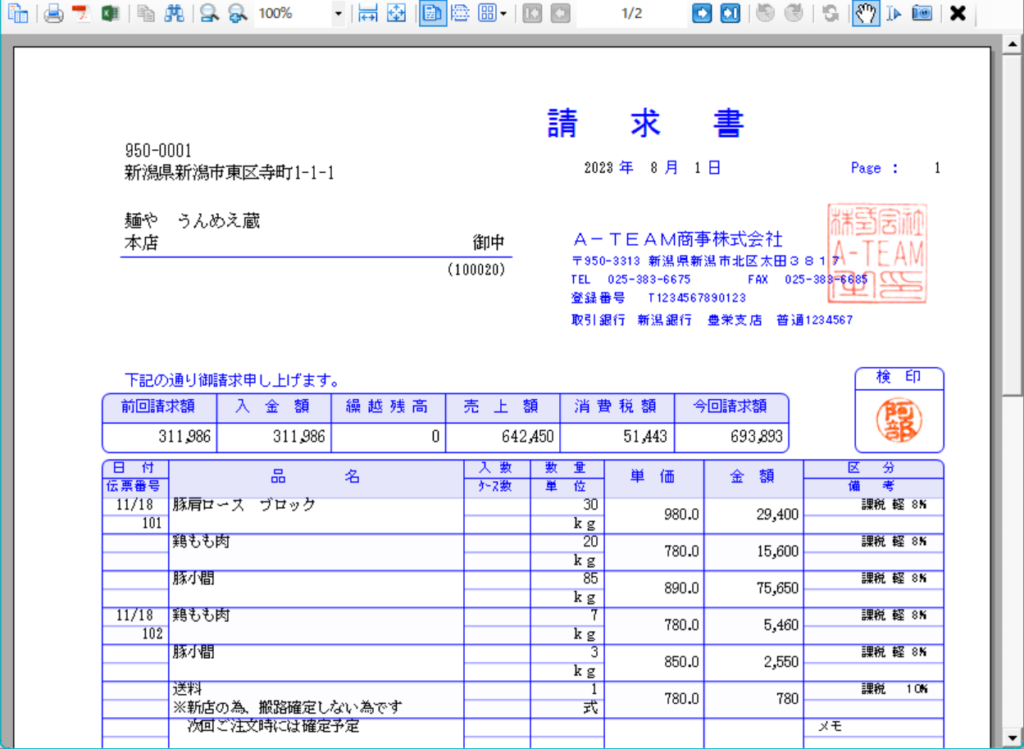
Task: Click the sales amount 642,450
Action: 528,436
